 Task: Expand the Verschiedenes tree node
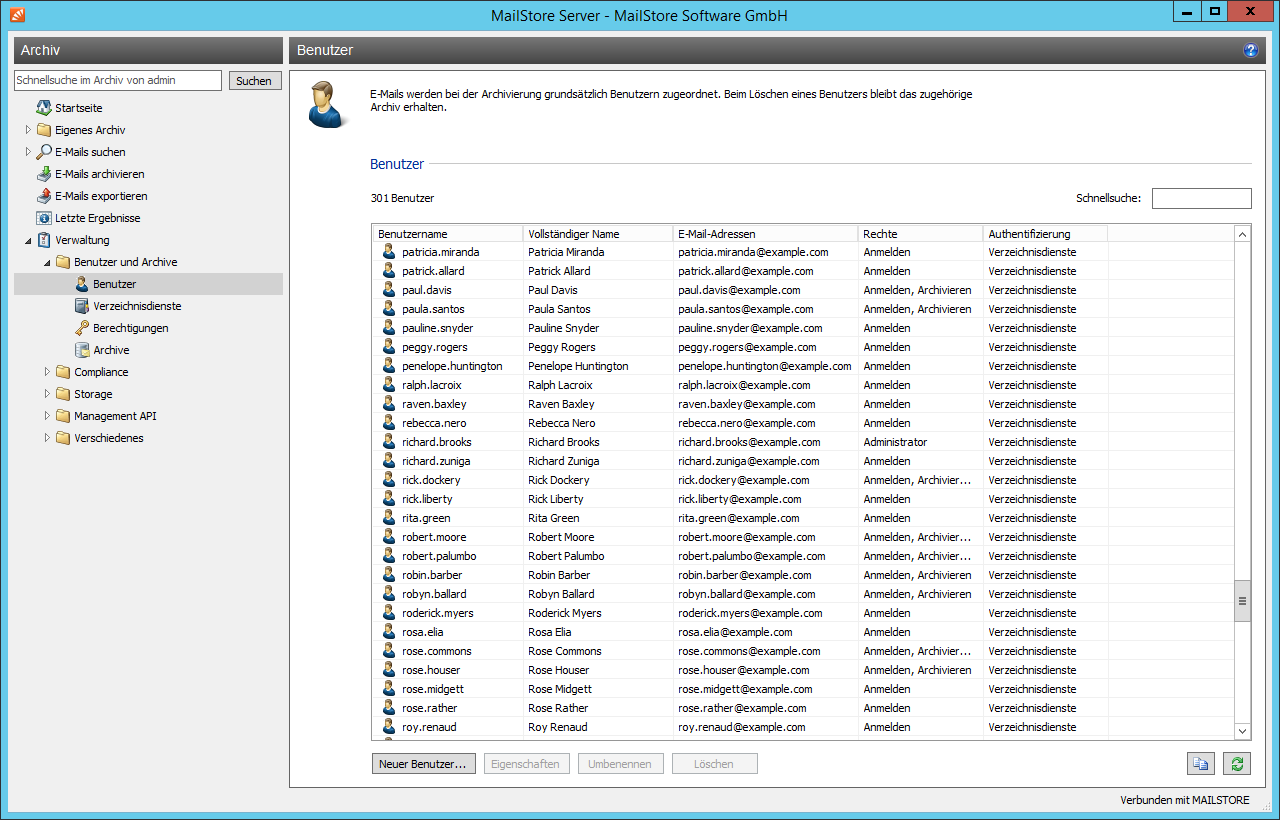[47, 438]
